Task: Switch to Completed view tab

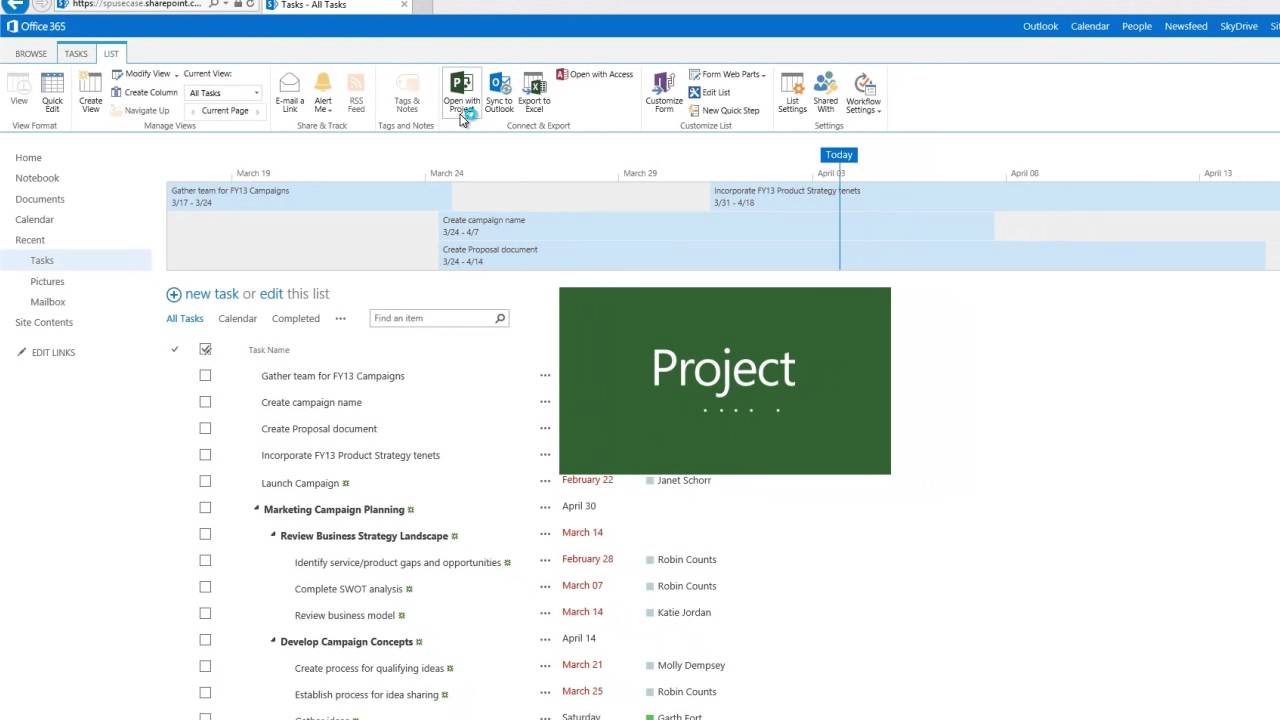Action: click(x=296, y=318)
